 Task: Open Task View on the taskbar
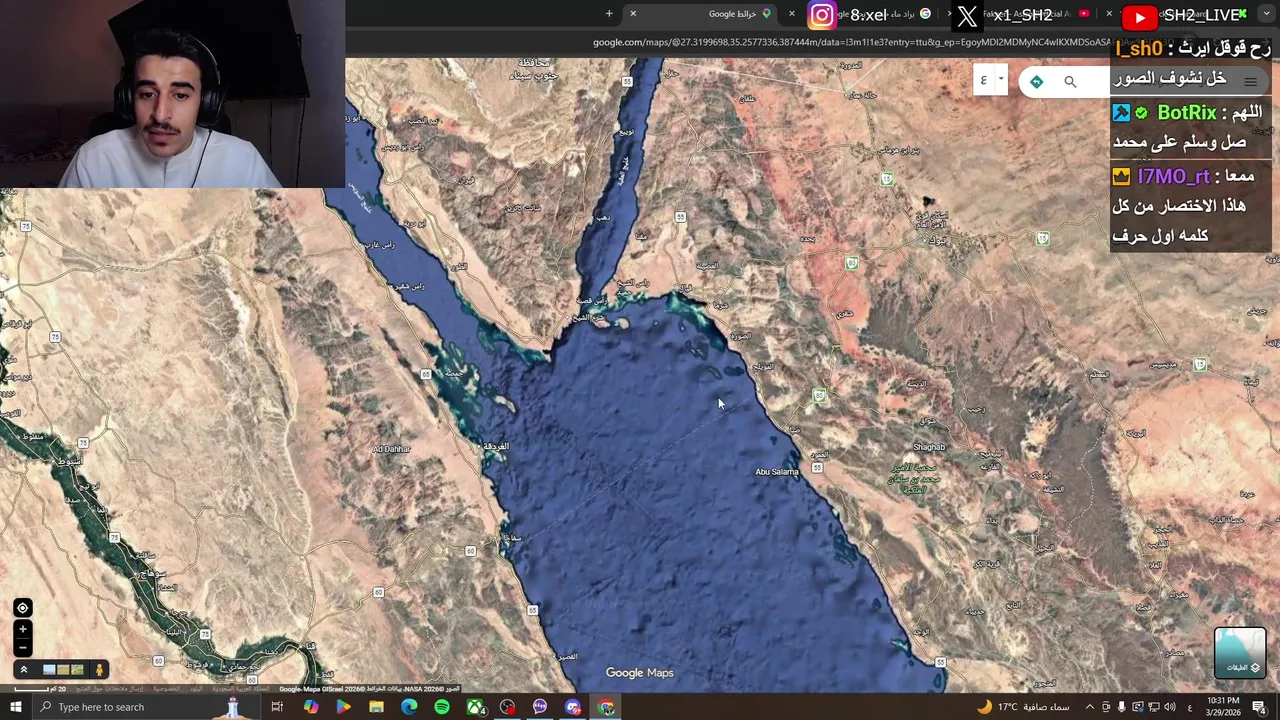277,707
